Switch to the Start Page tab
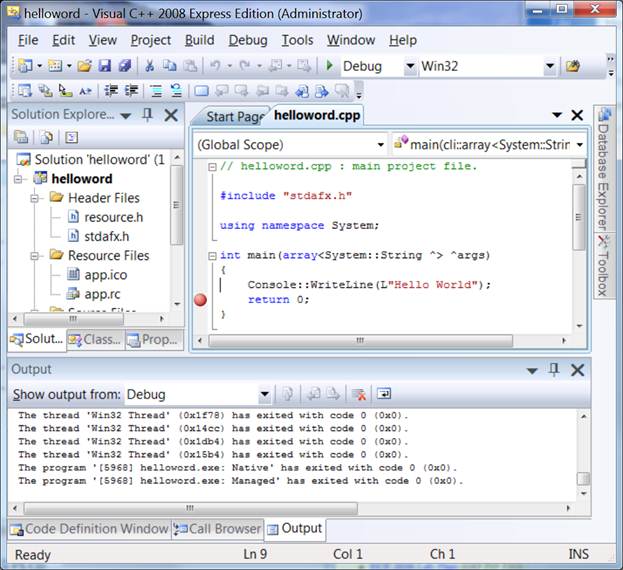Image resolution: width=623 pixels, height=570 pixels. (235, 117)
